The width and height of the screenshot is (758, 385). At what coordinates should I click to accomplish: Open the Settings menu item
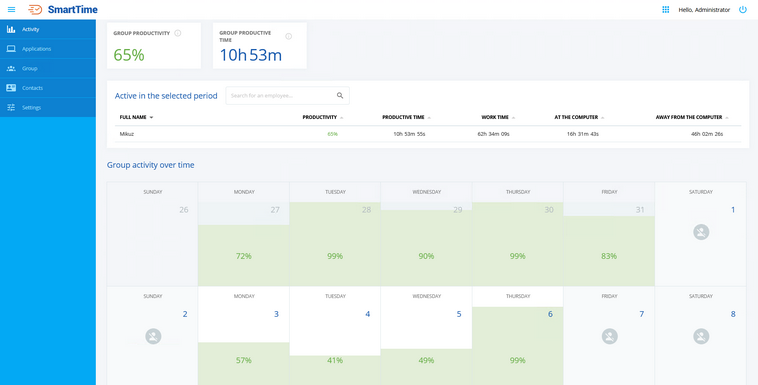pos(48,108)
